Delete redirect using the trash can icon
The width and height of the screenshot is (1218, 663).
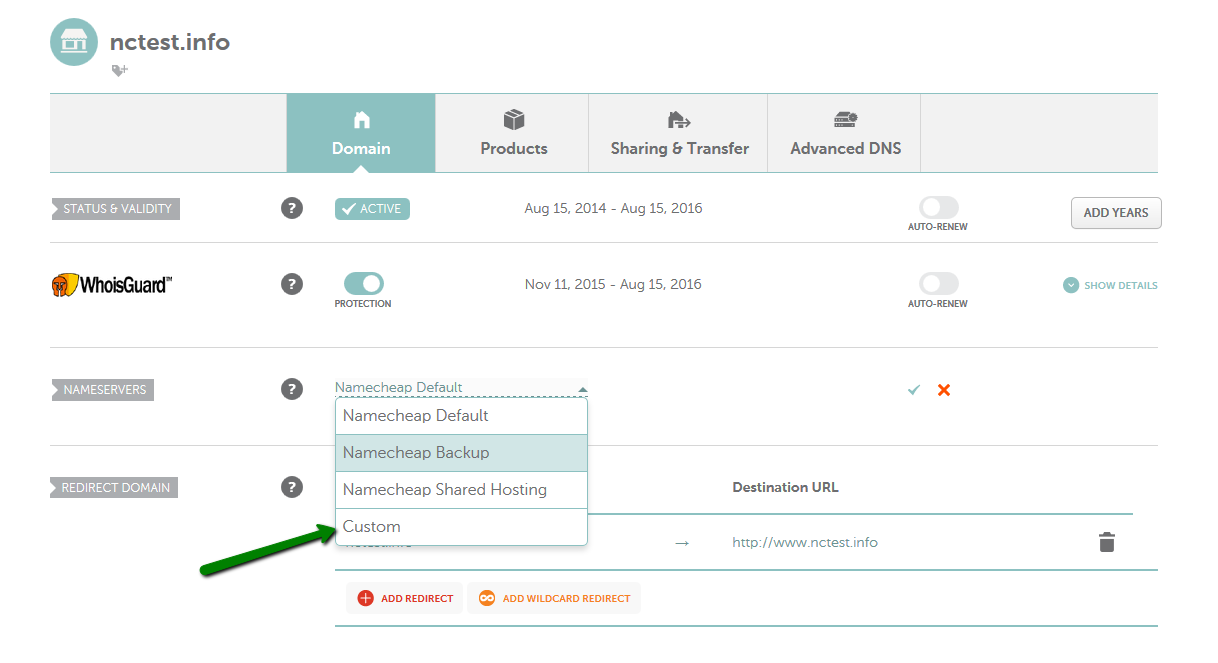click(1106, 542)
